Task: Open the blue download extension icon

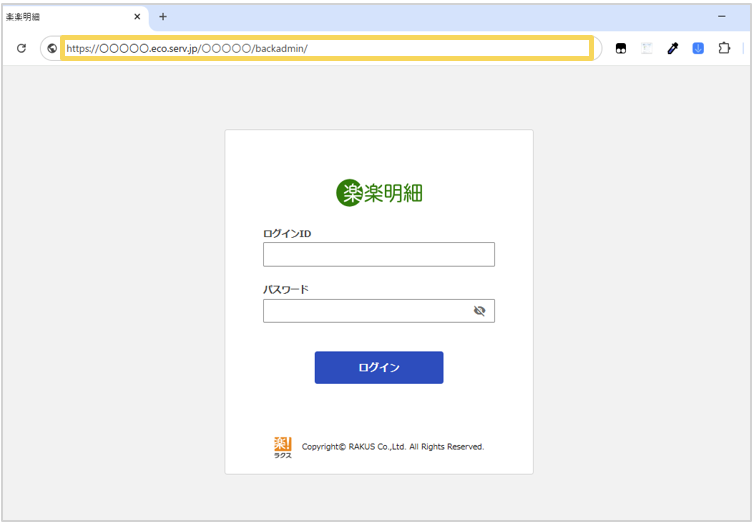Action: [x=698, y=48]
